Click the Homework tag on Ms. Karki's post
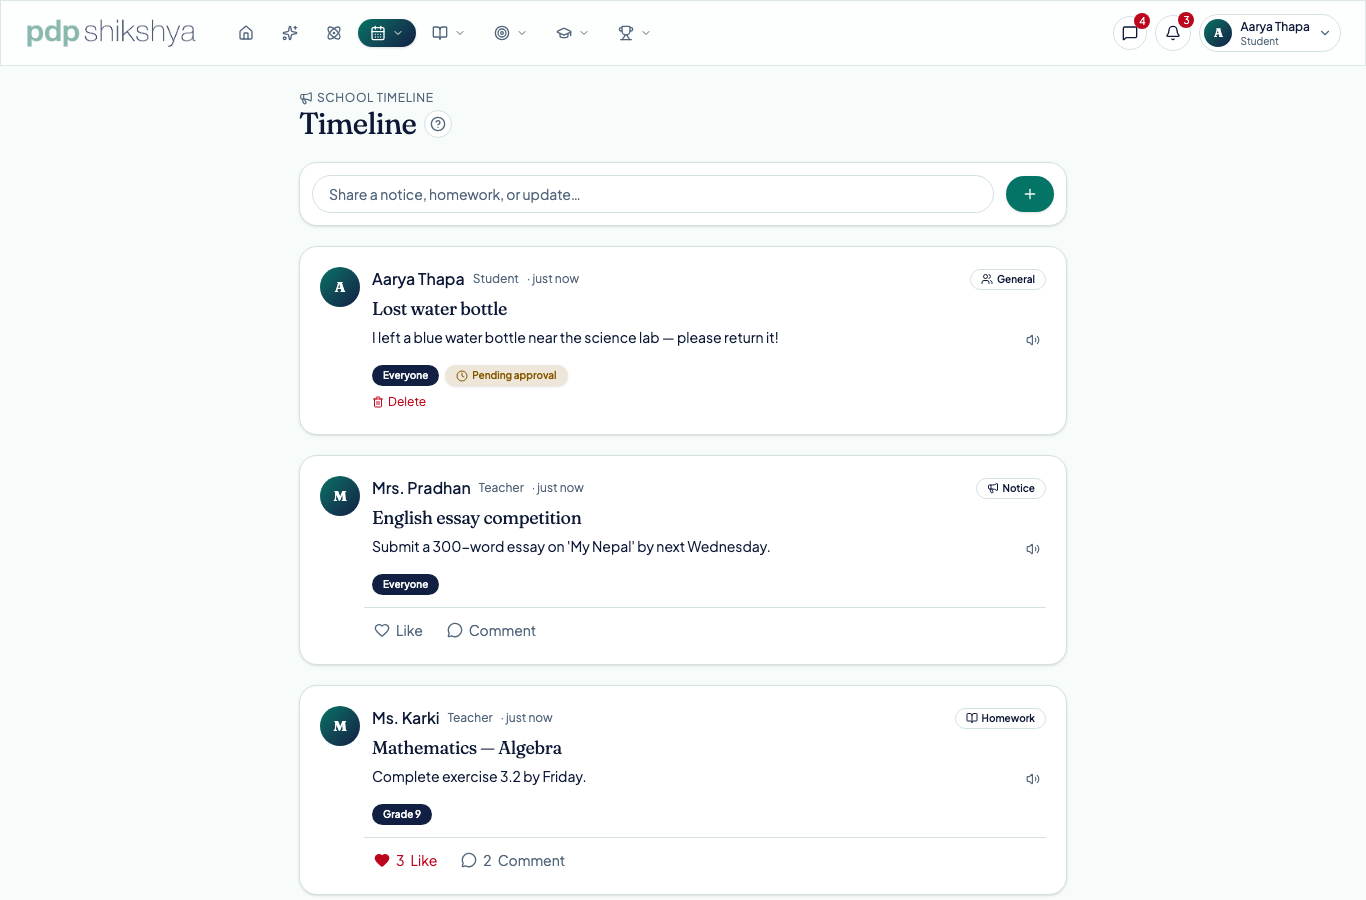 pos(1000,718)
